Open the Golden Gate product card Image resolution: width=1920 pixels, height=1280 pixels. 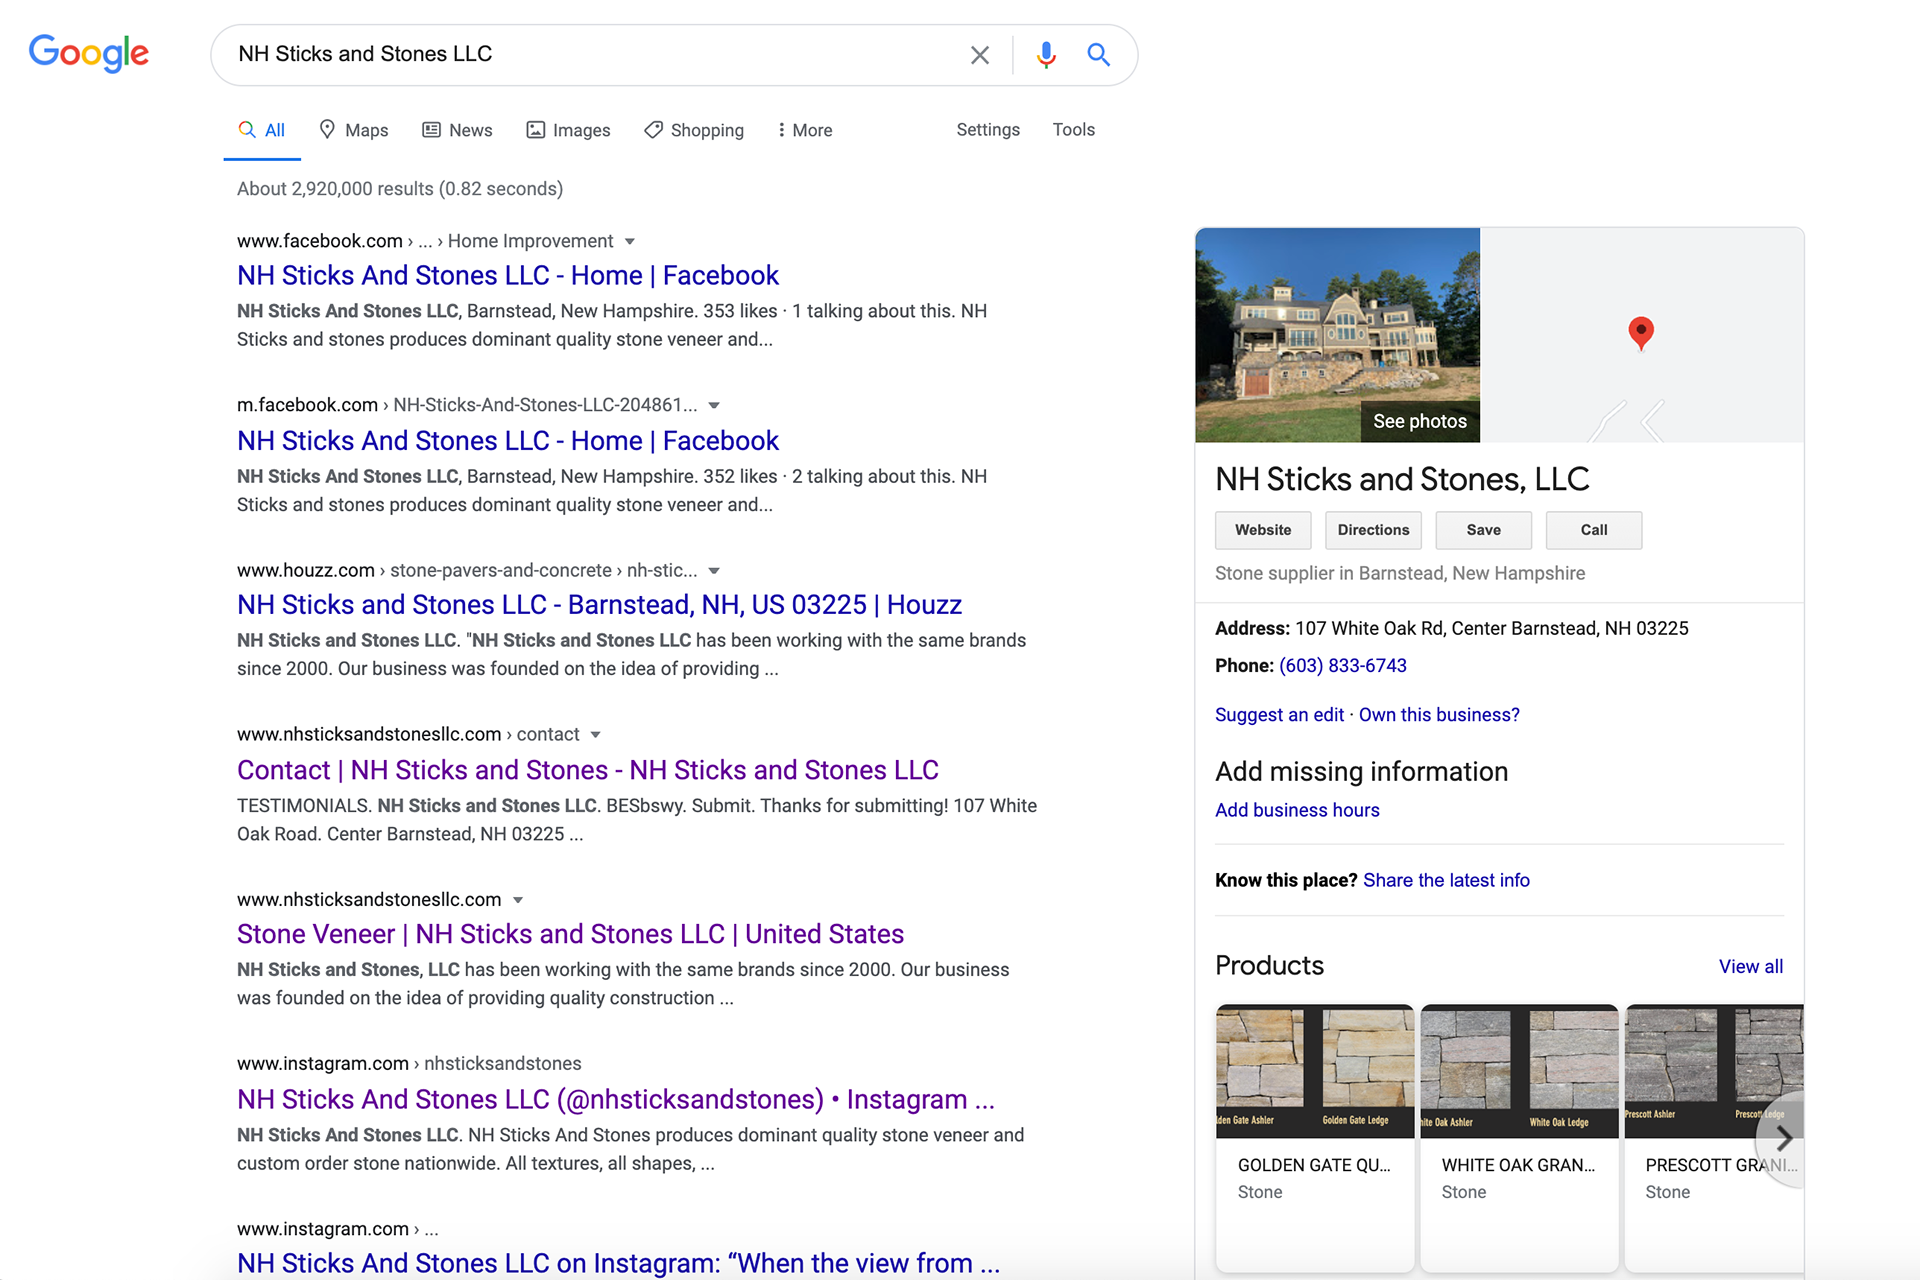tap(1315, 1138)
